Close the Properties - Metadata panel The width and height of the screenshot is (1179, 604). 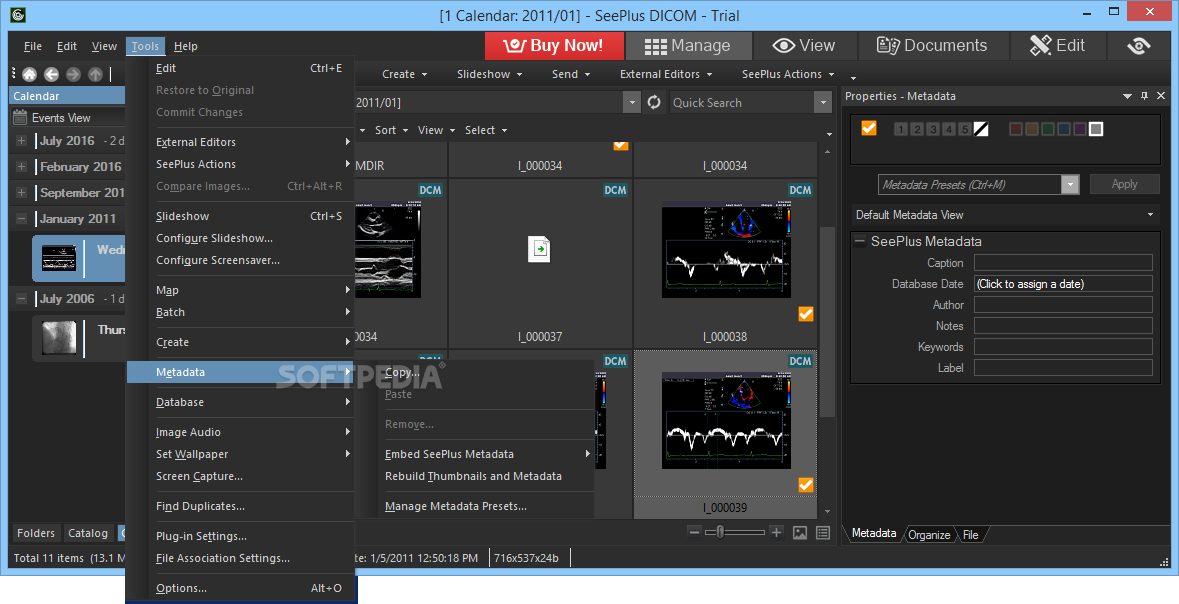tap(1162, 96)
